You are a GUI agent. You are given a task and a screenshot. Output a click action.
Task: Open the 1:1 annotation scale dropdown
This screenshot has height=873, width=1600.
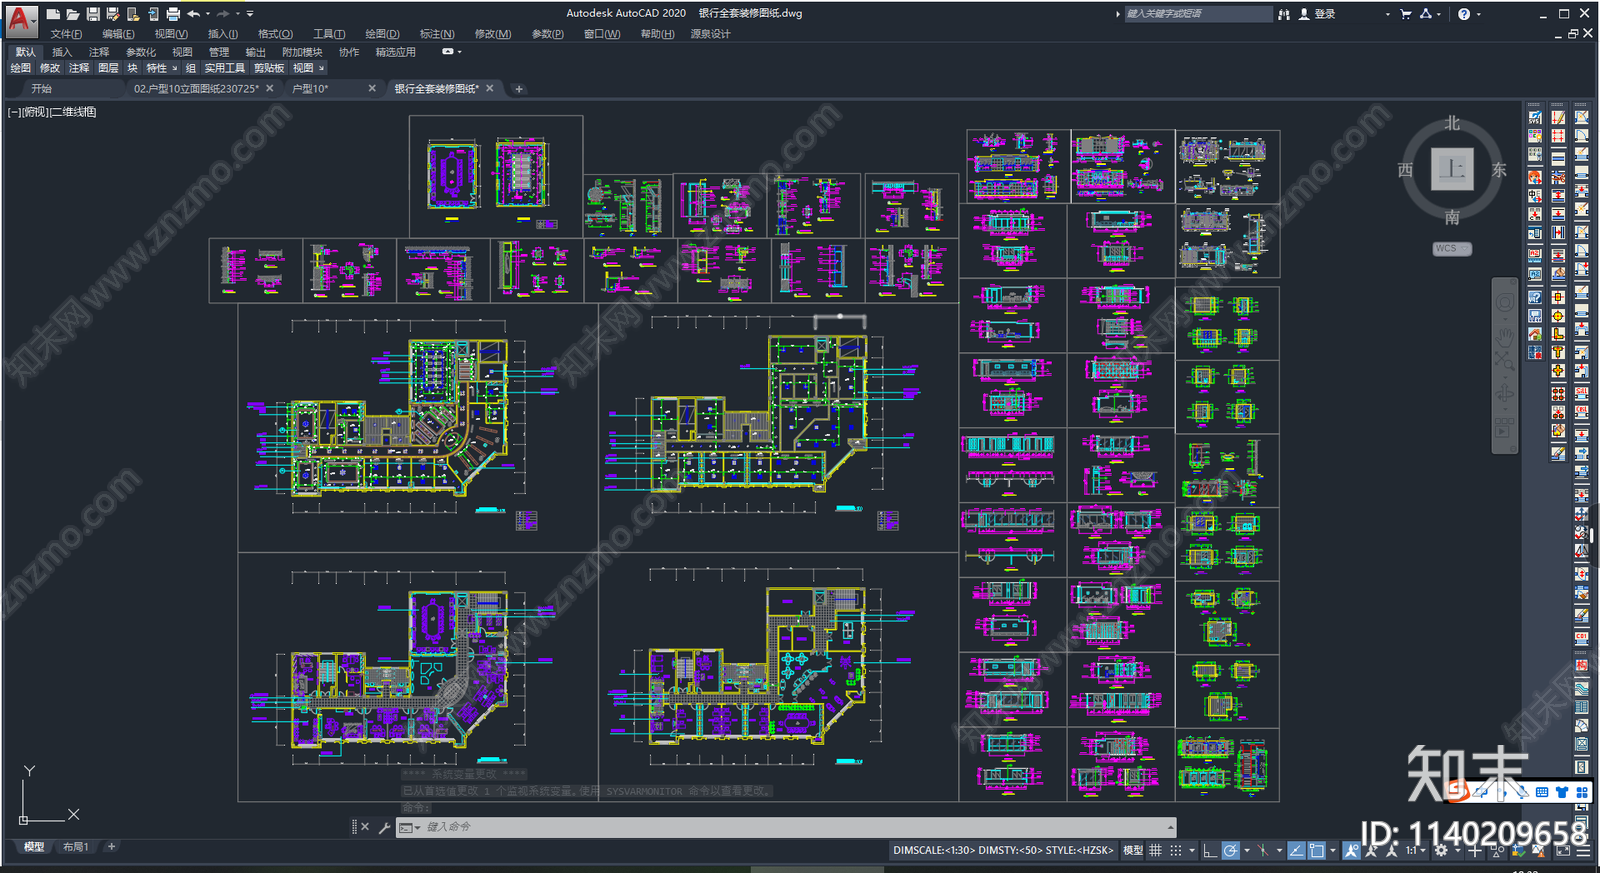[x=1415, y=851]
